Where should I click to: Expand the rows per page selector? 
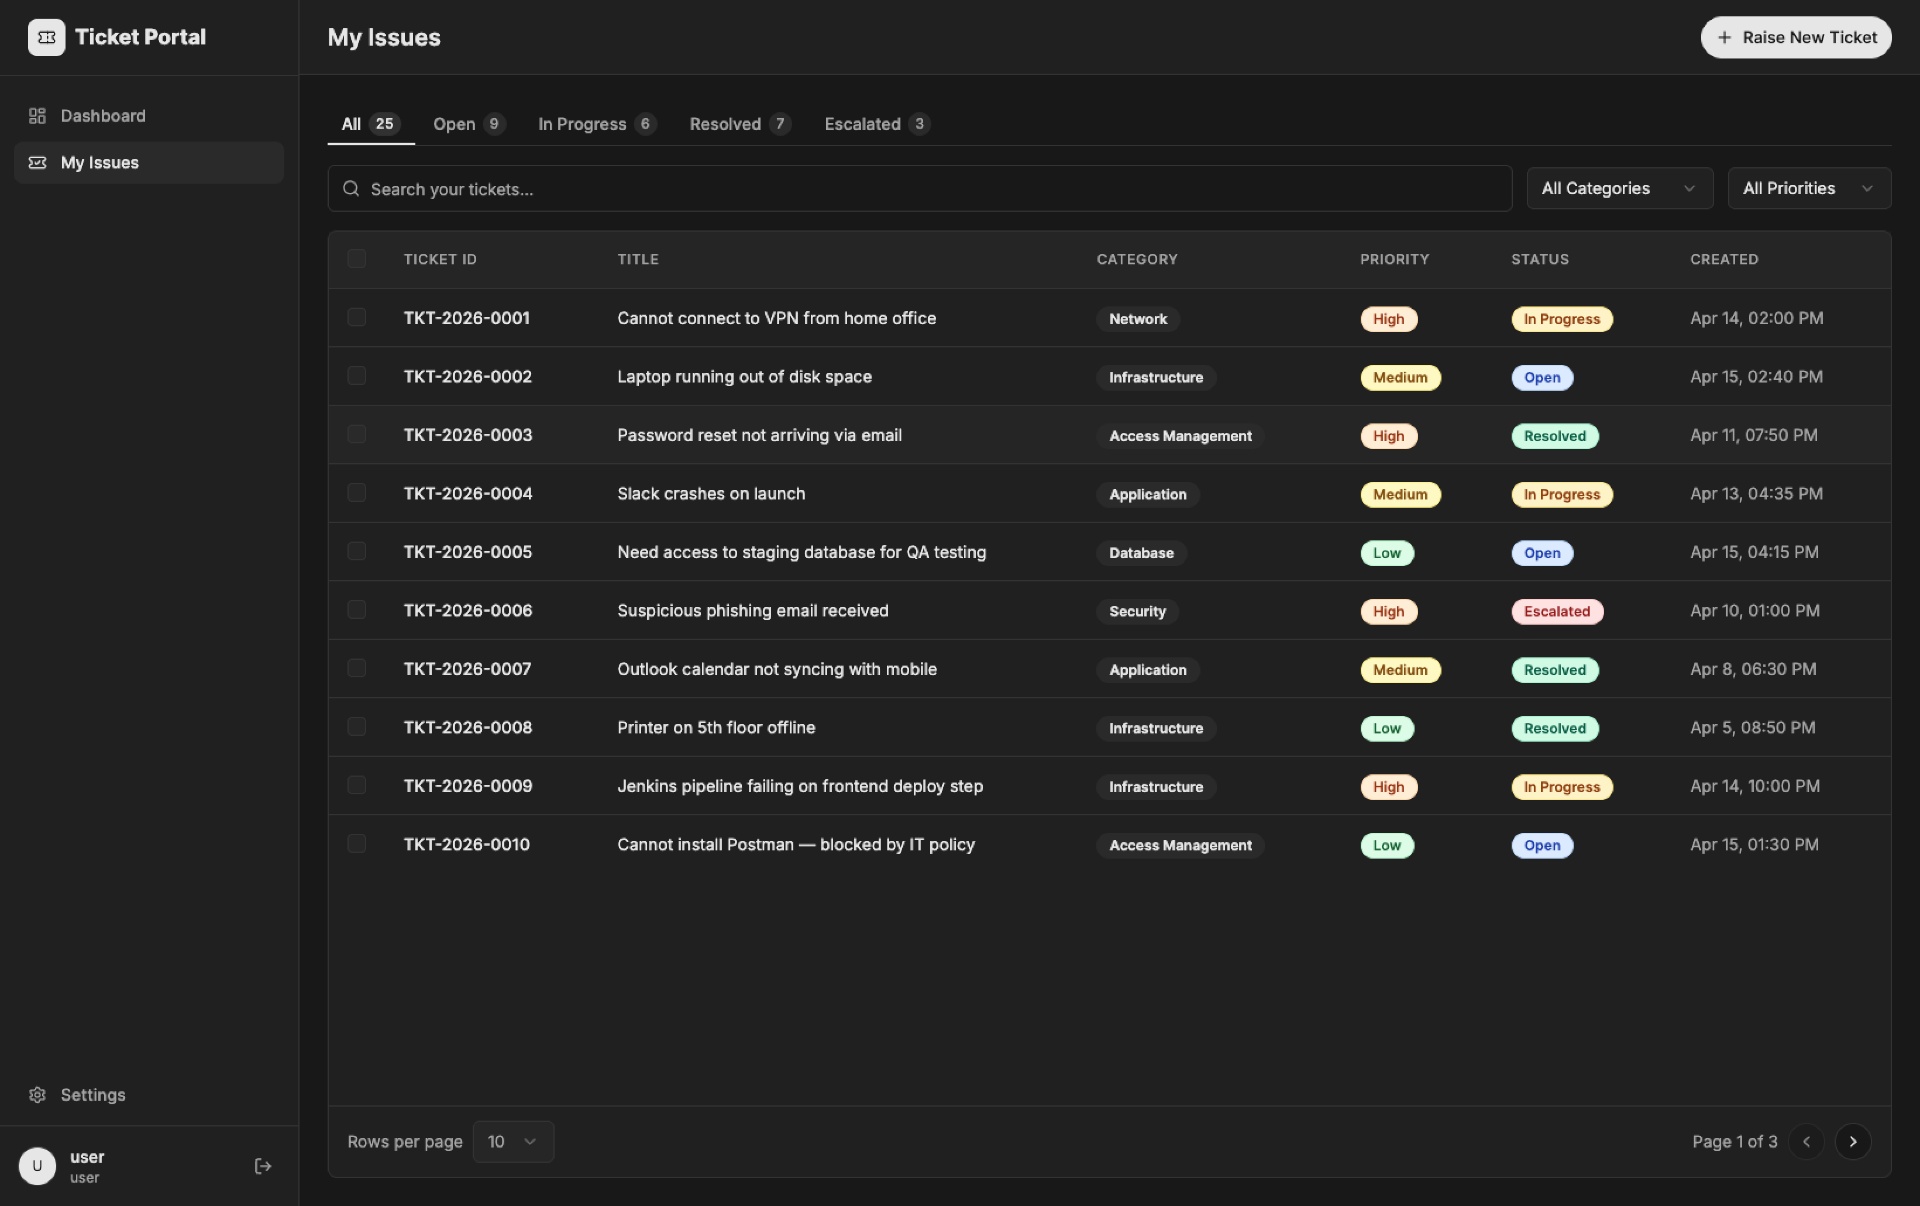point(513,1141)
